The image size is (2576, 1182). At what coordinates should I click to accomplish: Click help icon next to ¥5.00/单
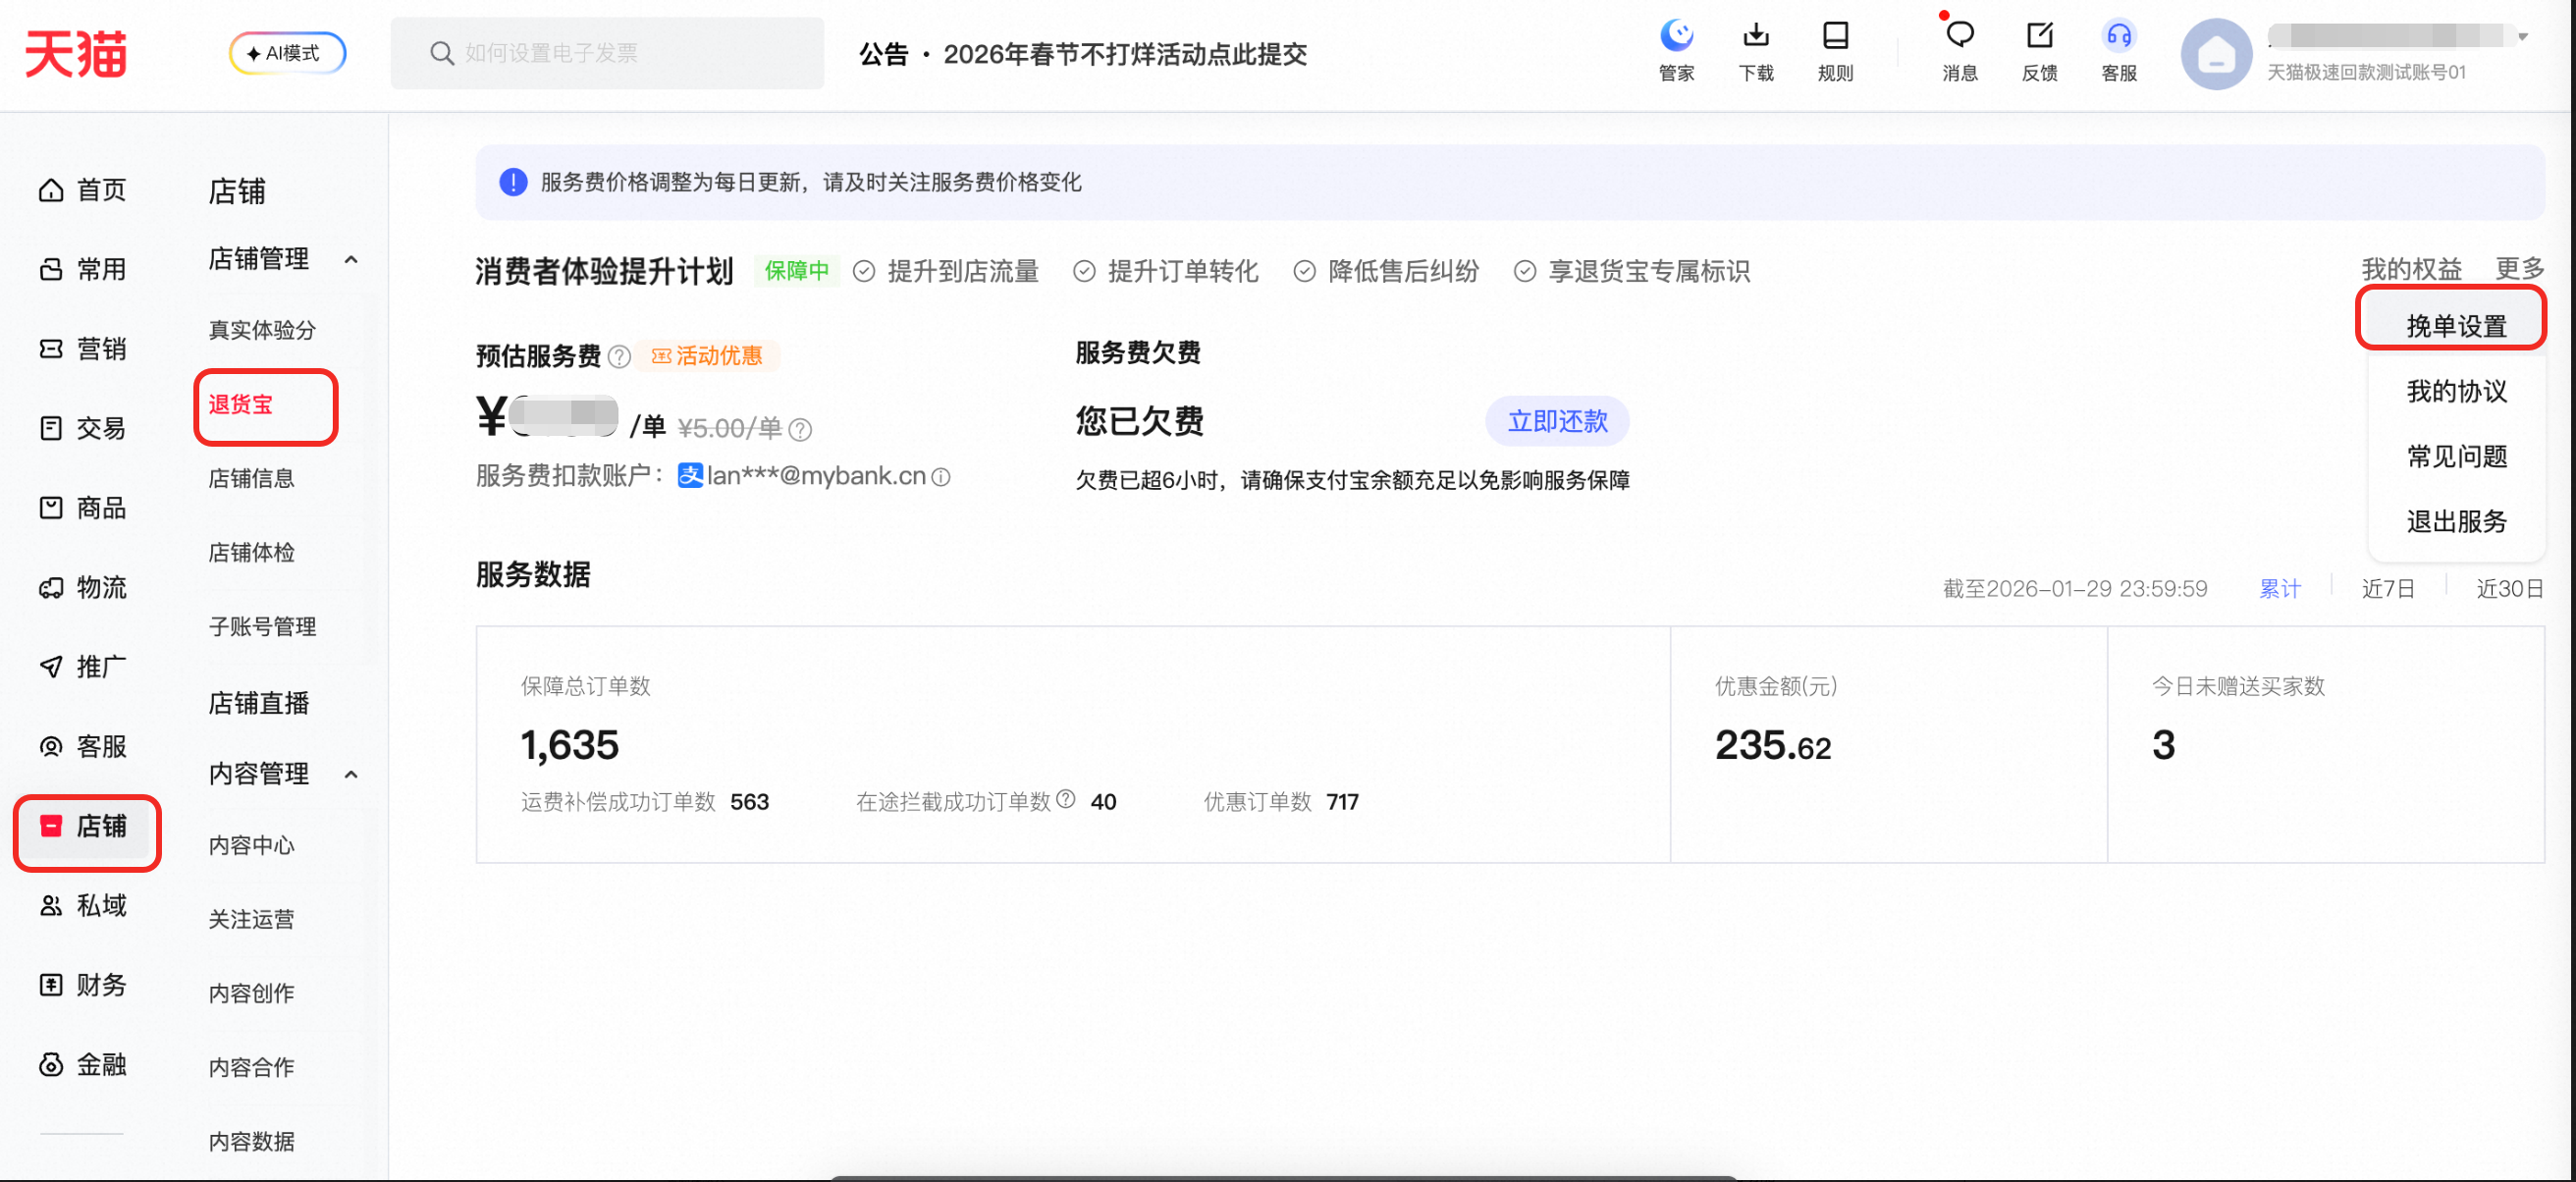(x=800, y=430)
